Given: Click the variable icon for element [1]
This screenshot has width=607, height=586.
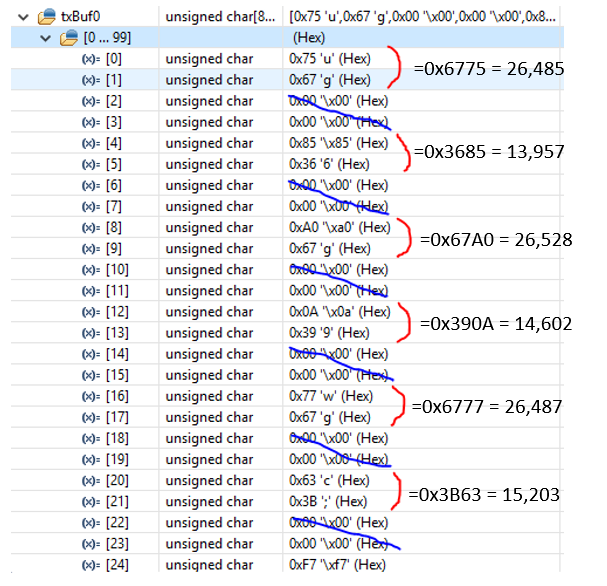Looking at the screenshot, I should pyautogui.click(x=91, y=80).
